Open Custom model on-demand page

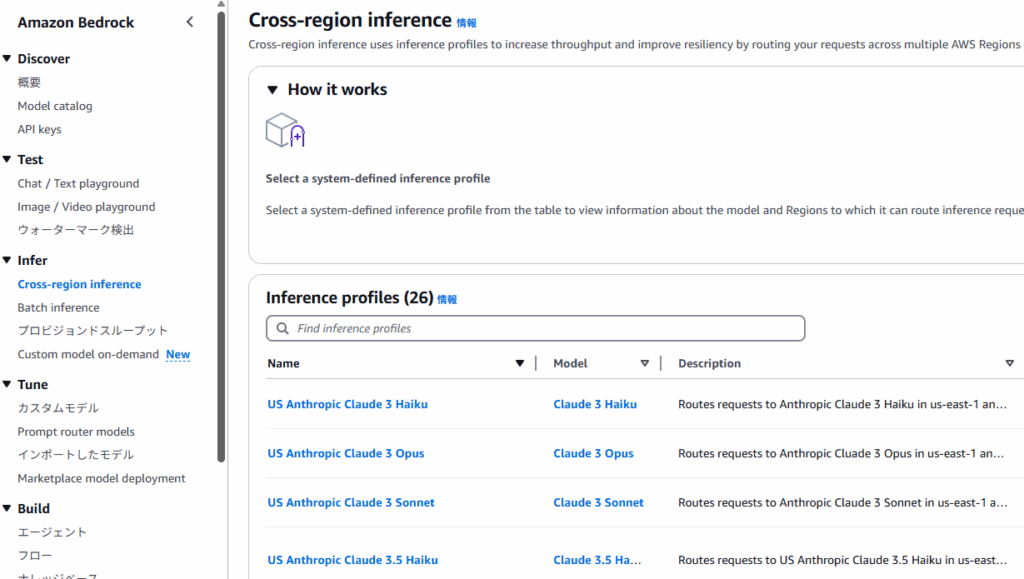pyautogui.click(x=88, y=354)
